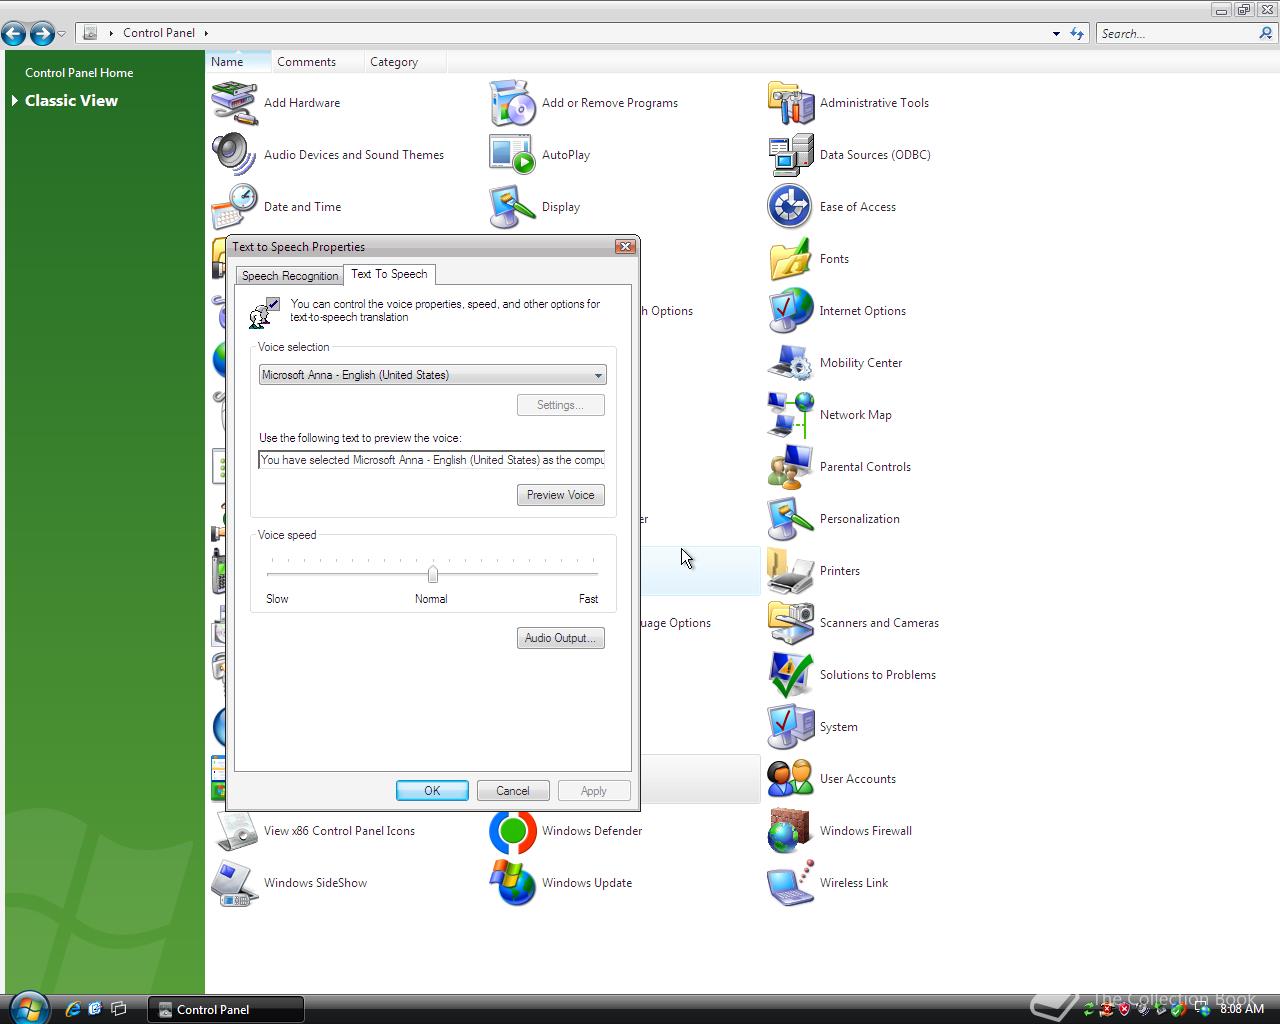The width and height of the screenshot is (1280, 1024).
Task: Select the Text To Speech tab
Action: coord(389,274)
